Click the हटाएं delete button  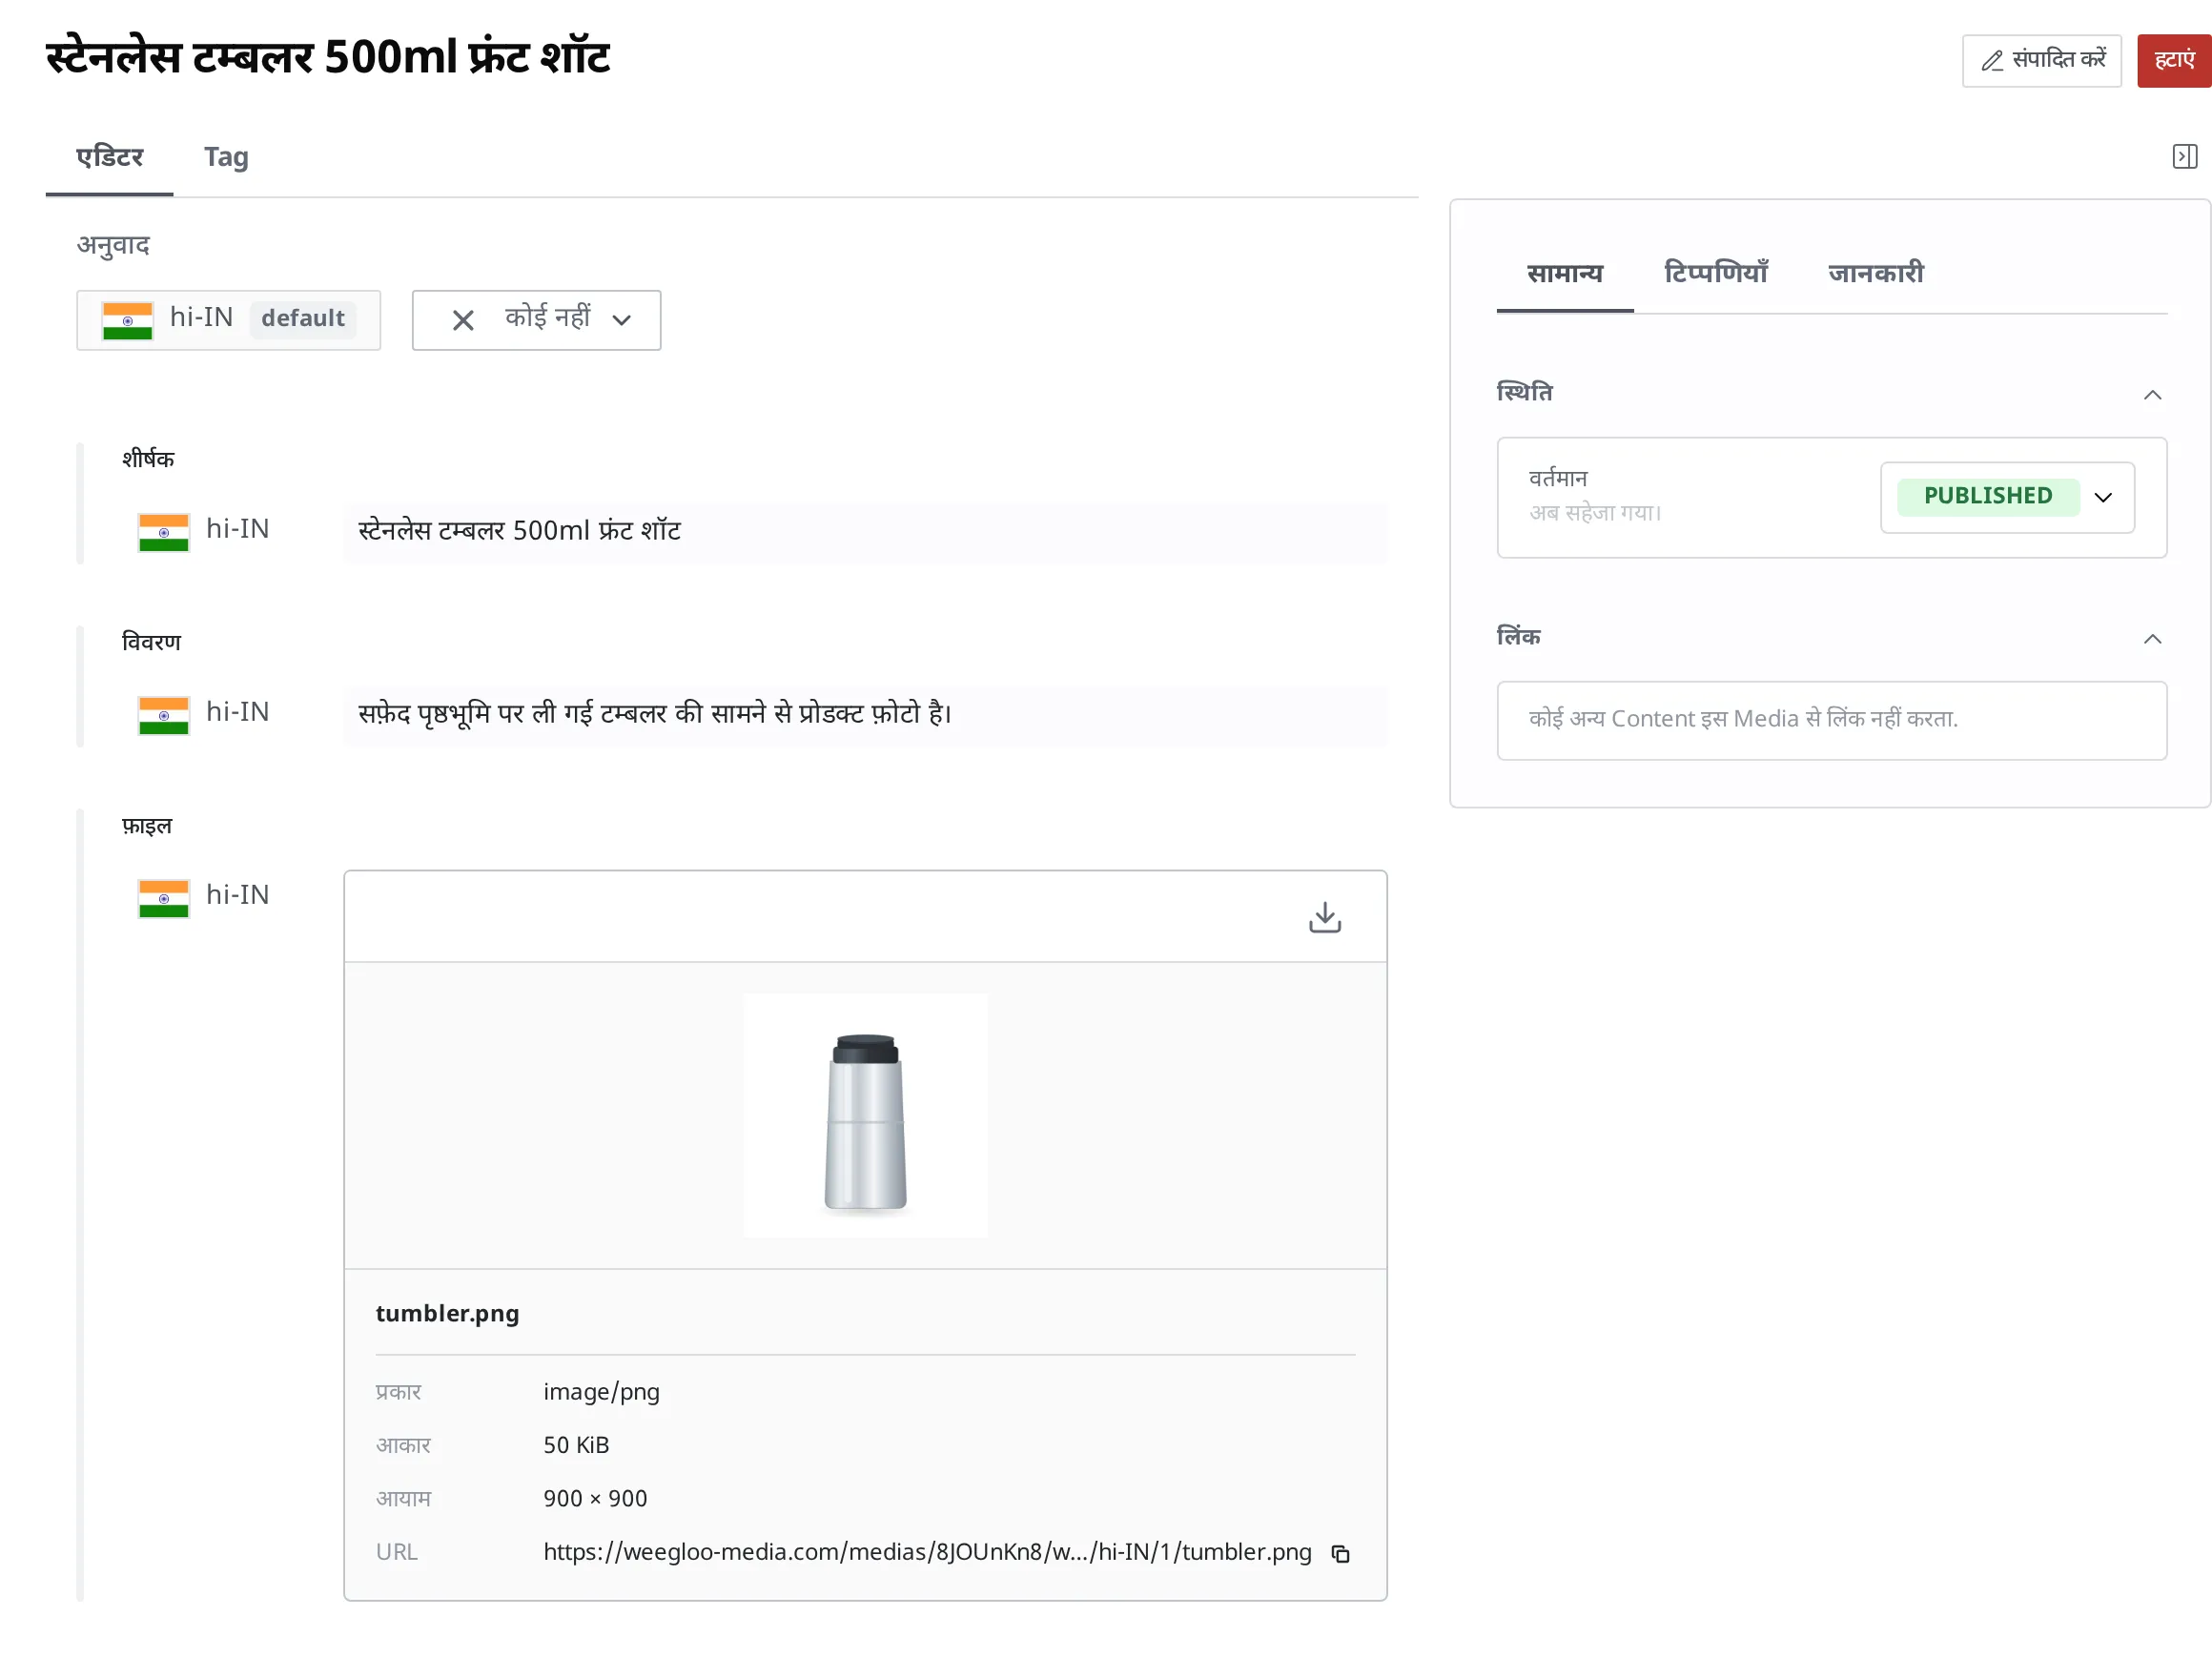tap(2174, 61)
